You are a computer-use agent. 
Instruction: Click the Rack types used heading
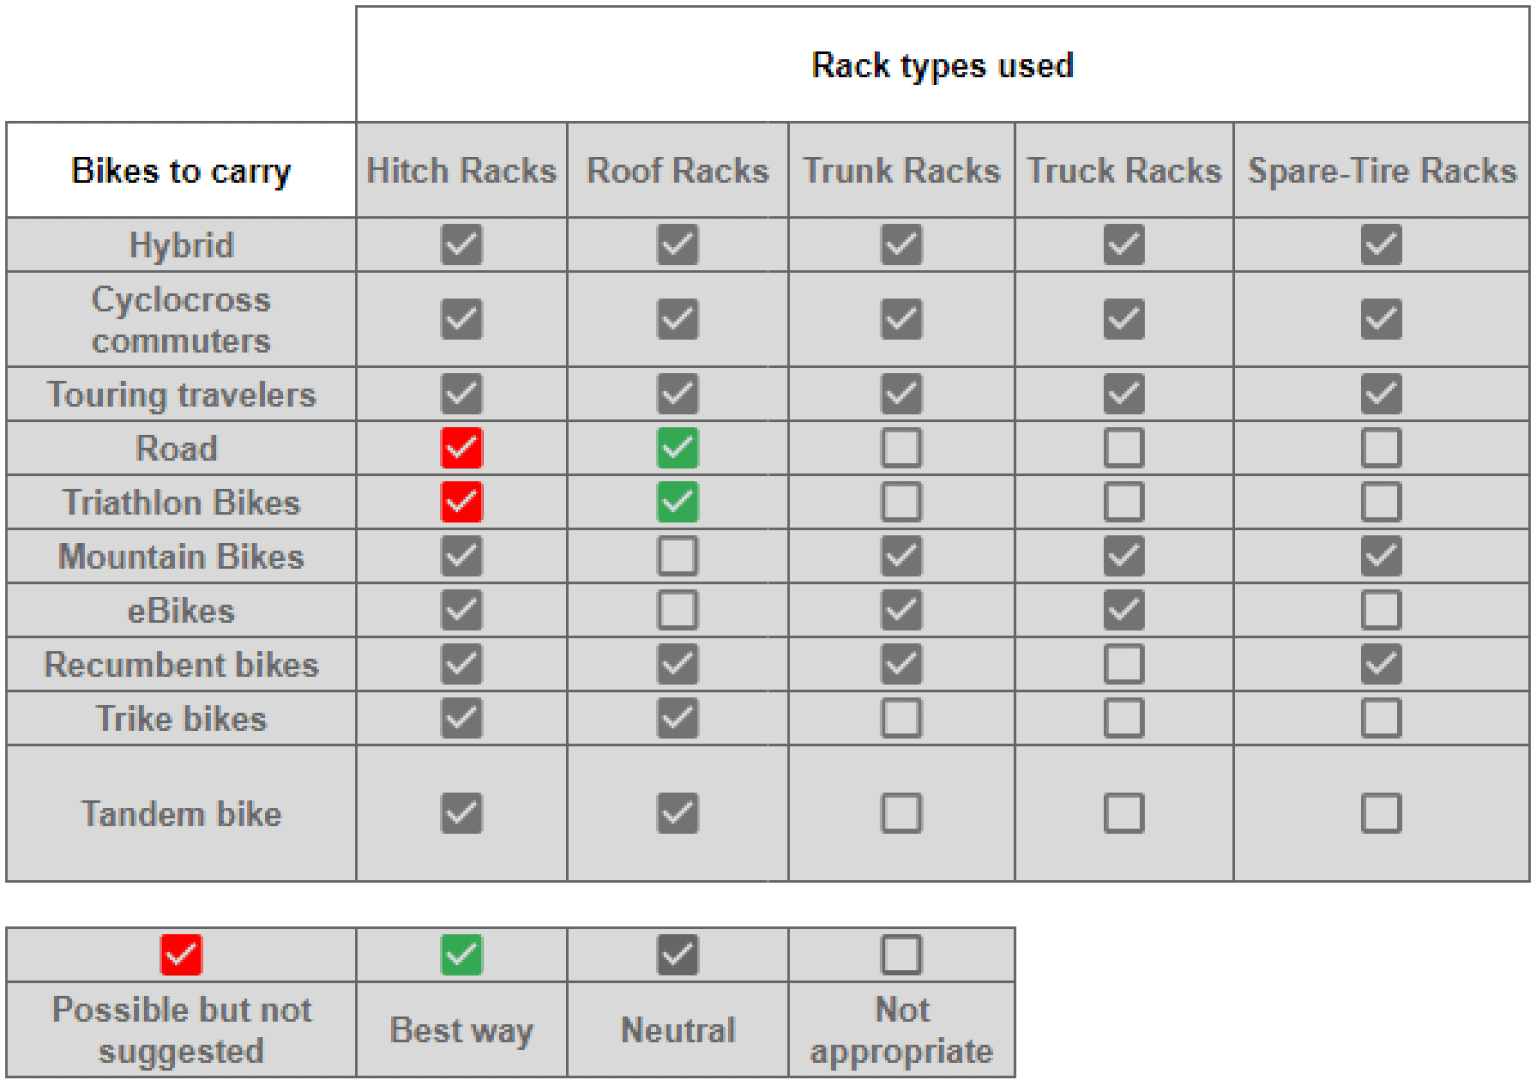click(941, 65)
